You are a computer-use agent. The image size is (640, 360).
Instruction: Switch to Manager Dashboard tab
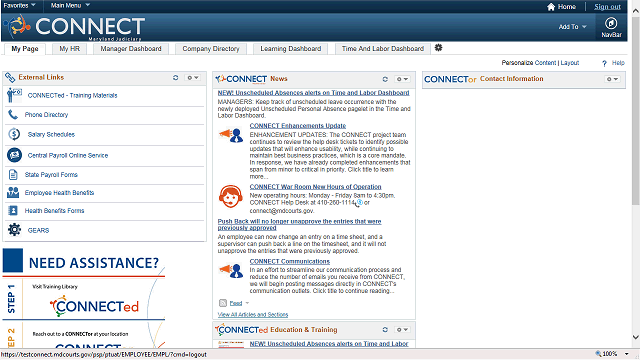[x=131, y=49]
